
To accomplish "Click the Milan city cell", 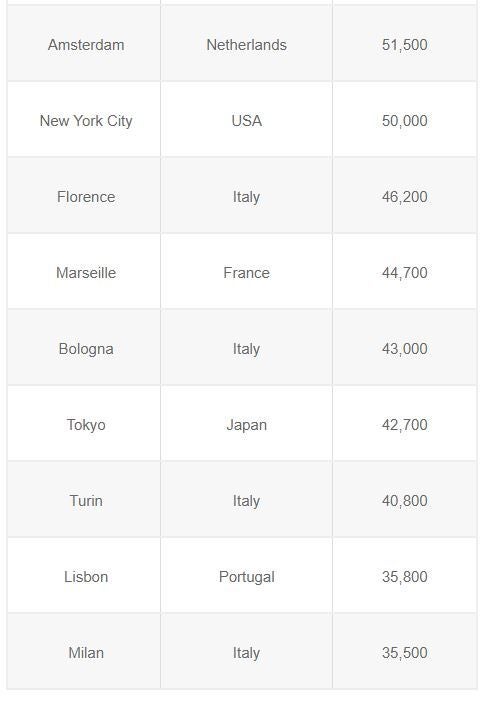I will [x=84, y=651].
